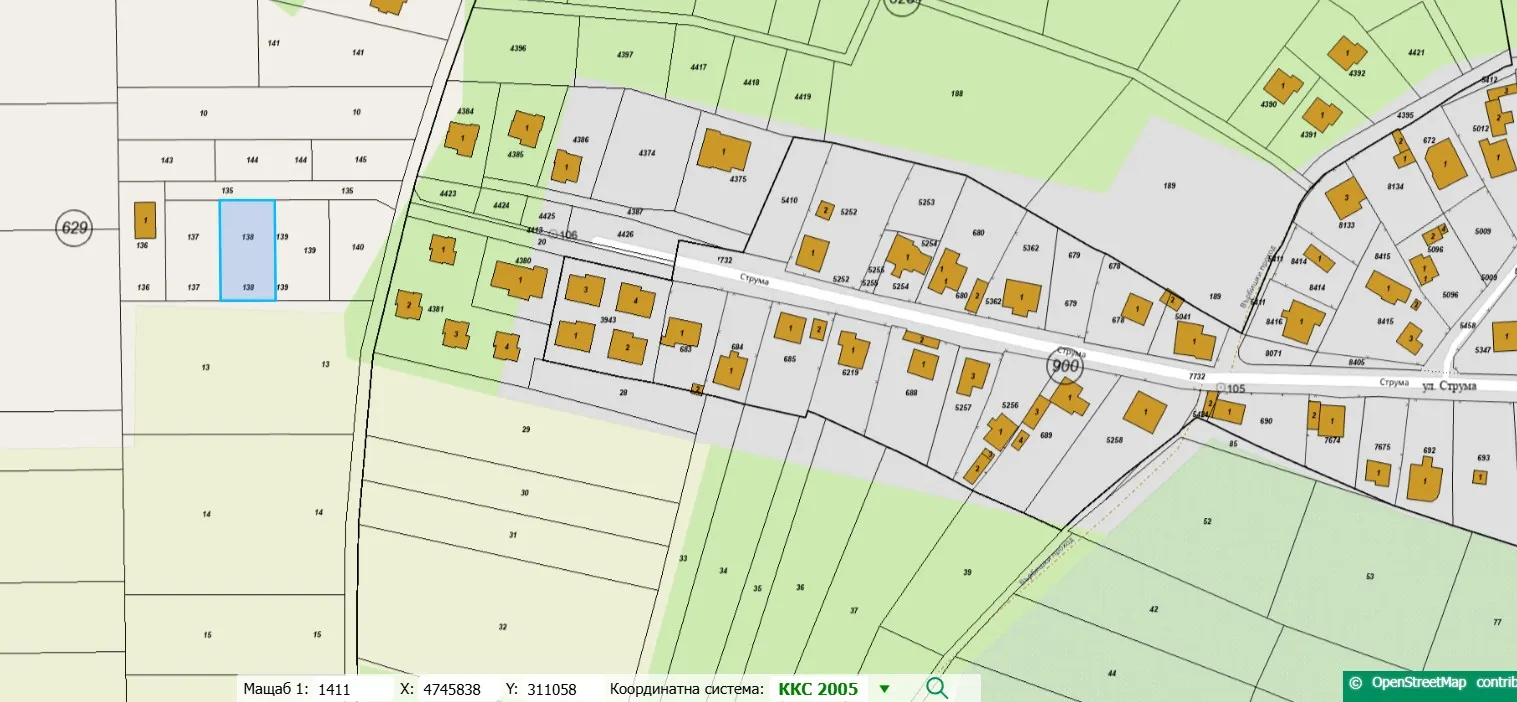Click the circled 629 district marker
1517x702 pixels.
75,228
